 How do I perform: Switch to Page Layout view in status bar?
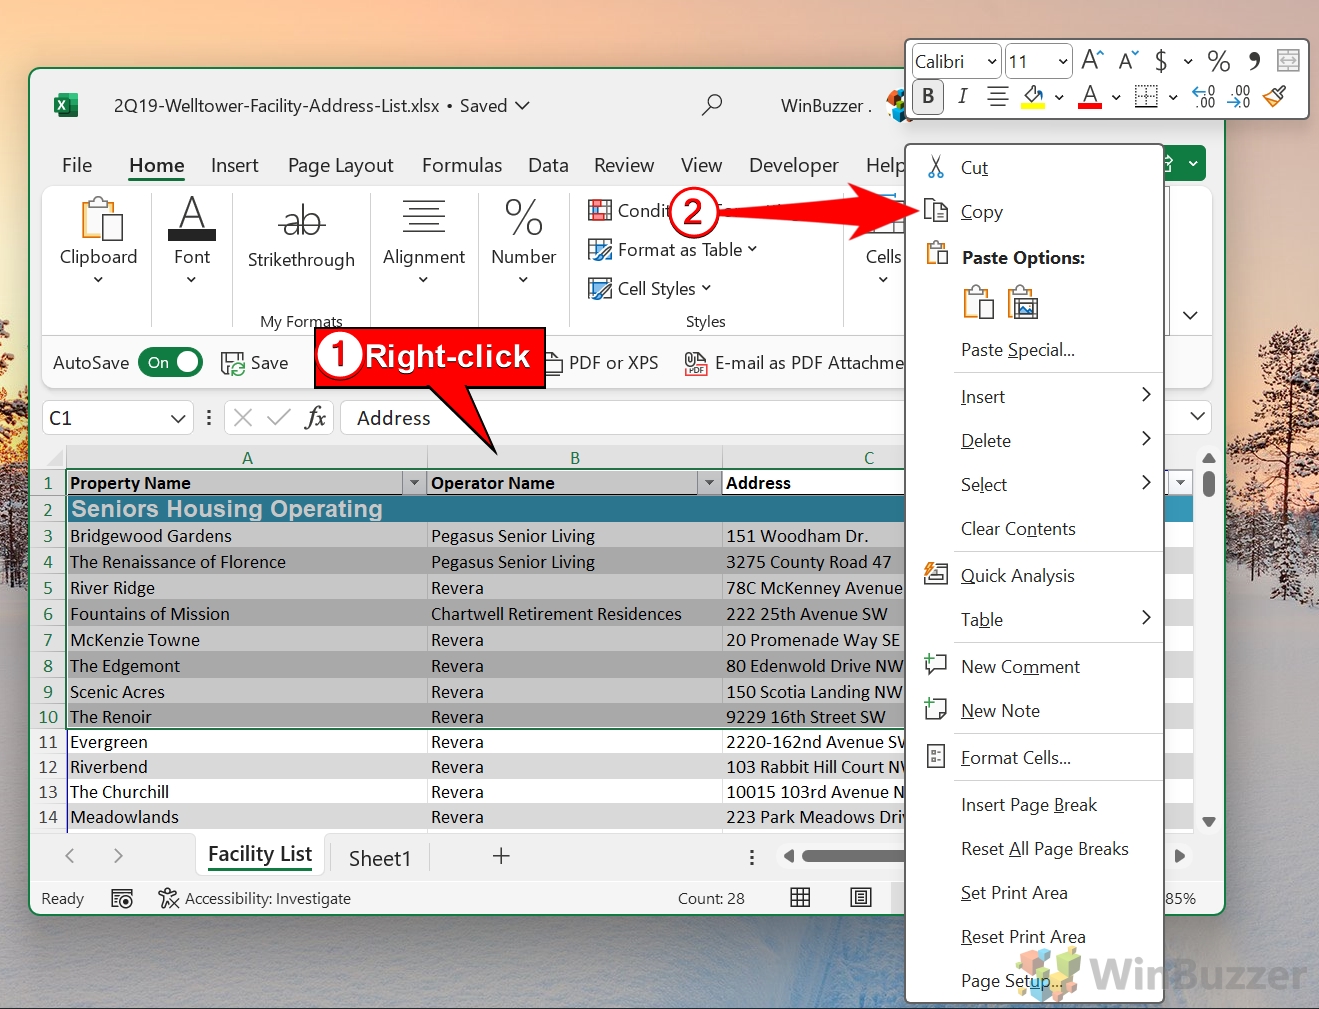tap(860, 897)
